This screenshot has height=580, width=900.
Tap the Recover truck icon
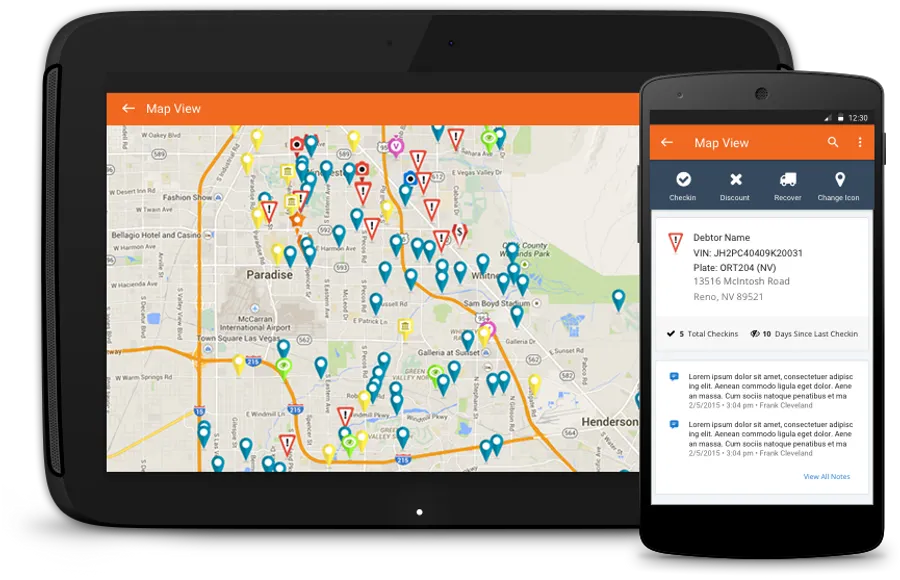pos(788,180)
